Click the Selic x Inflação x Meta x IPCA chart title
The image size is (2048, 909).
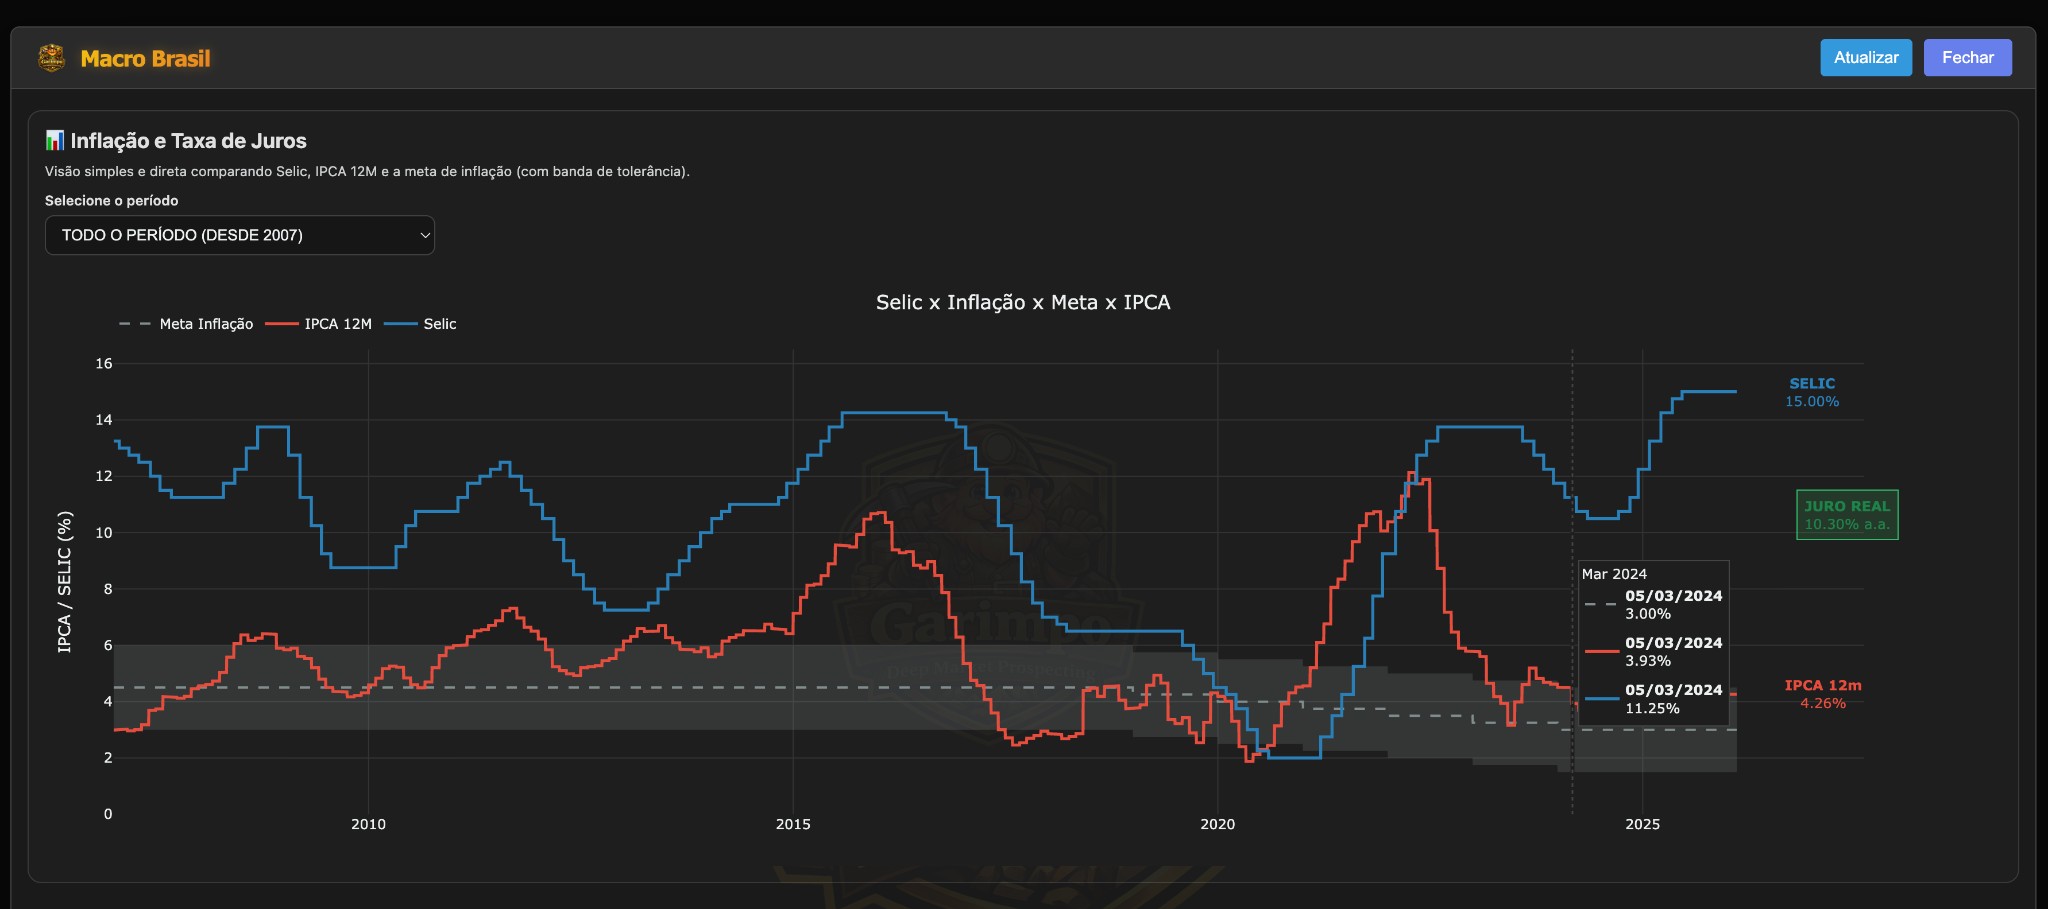point(1022,302)
